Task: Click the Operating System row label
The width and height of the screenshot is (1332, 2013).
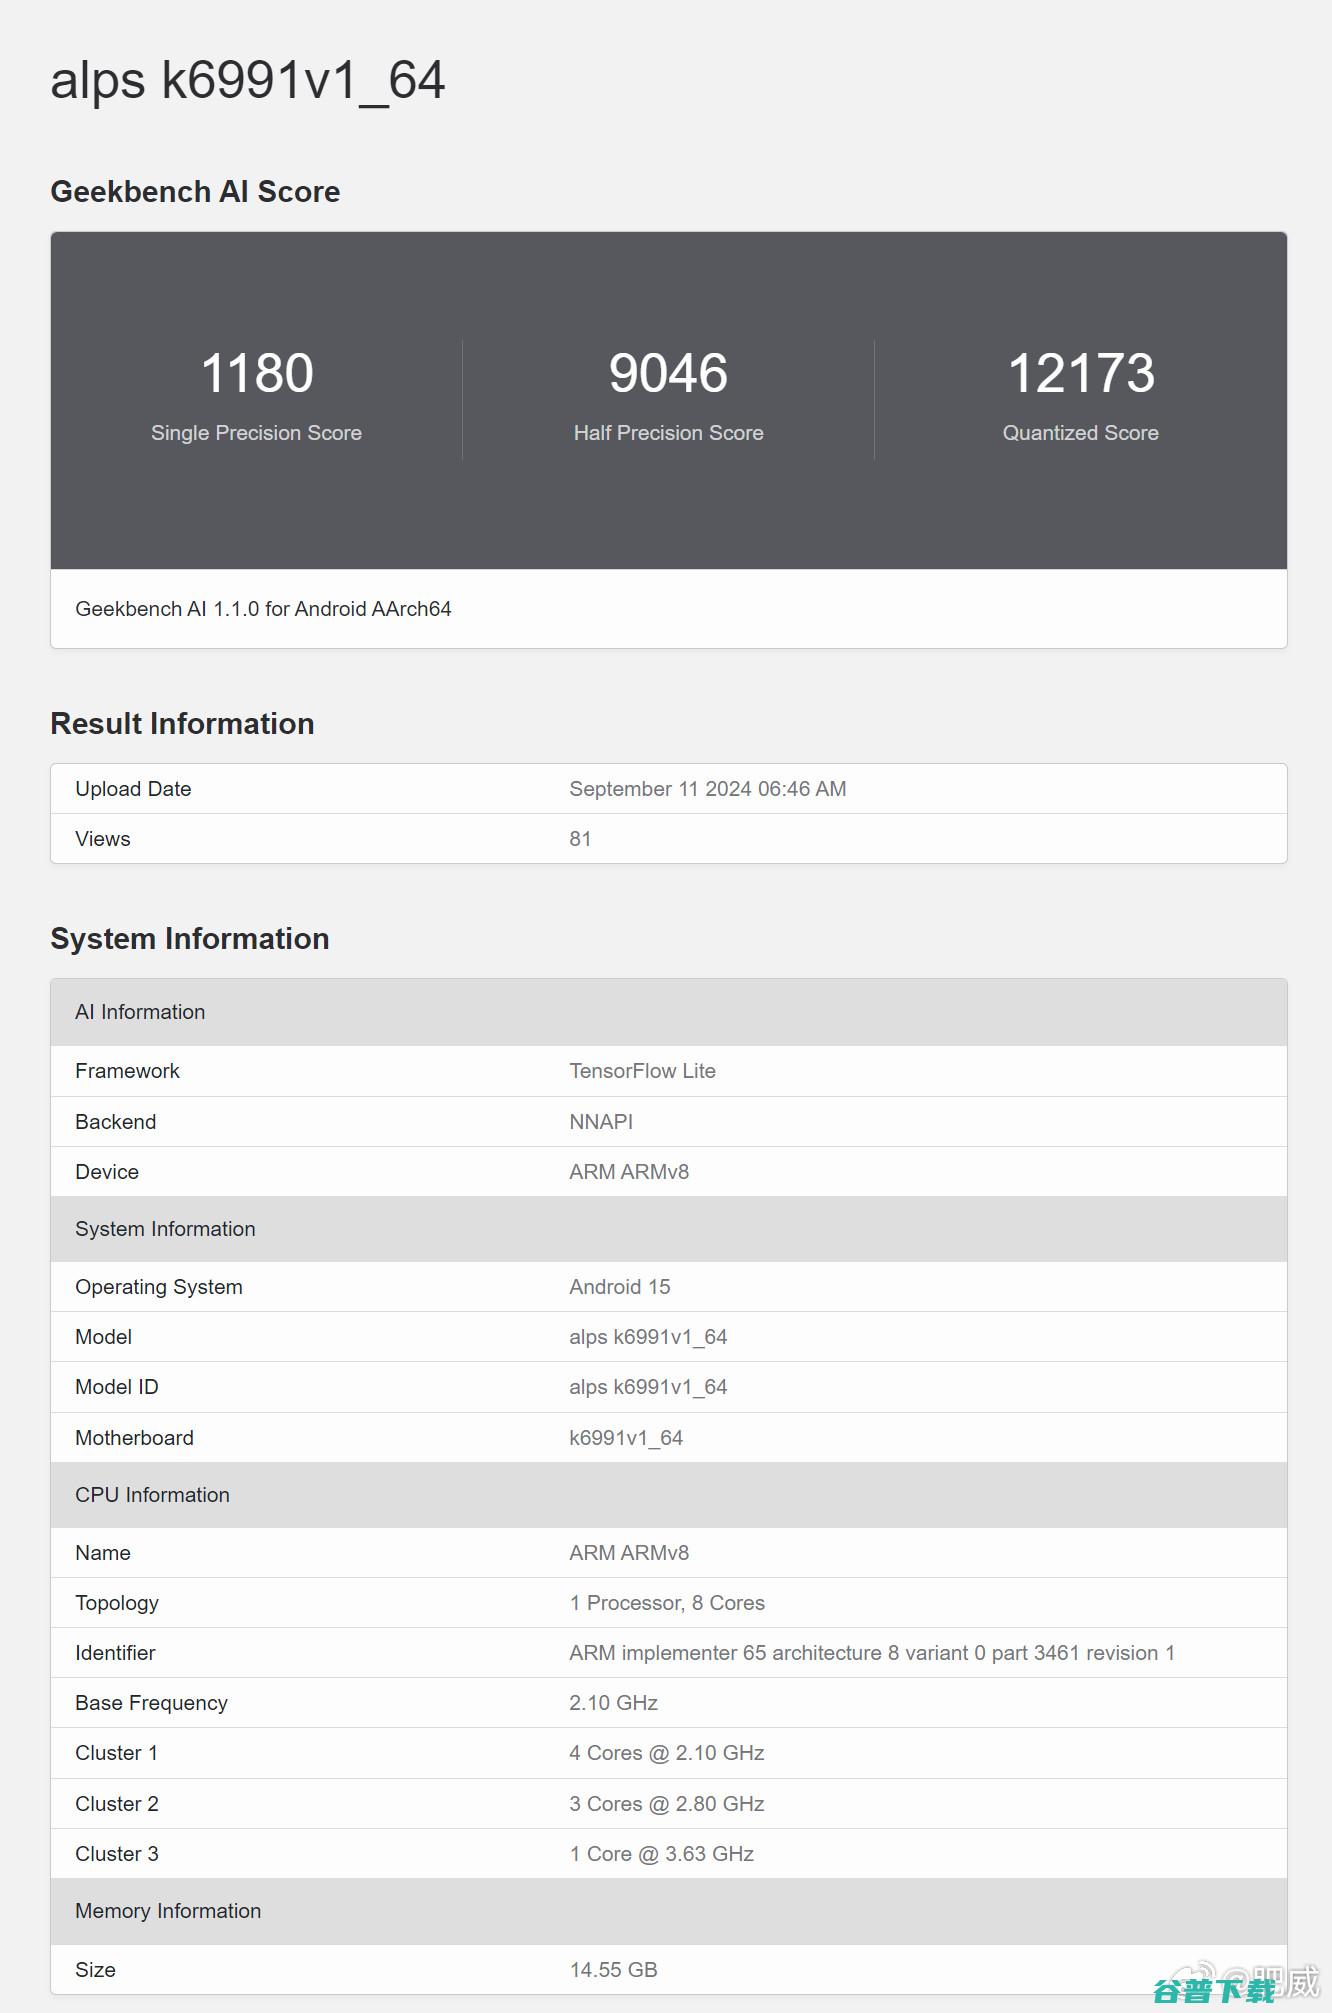Action: (x=159, y=1287)
